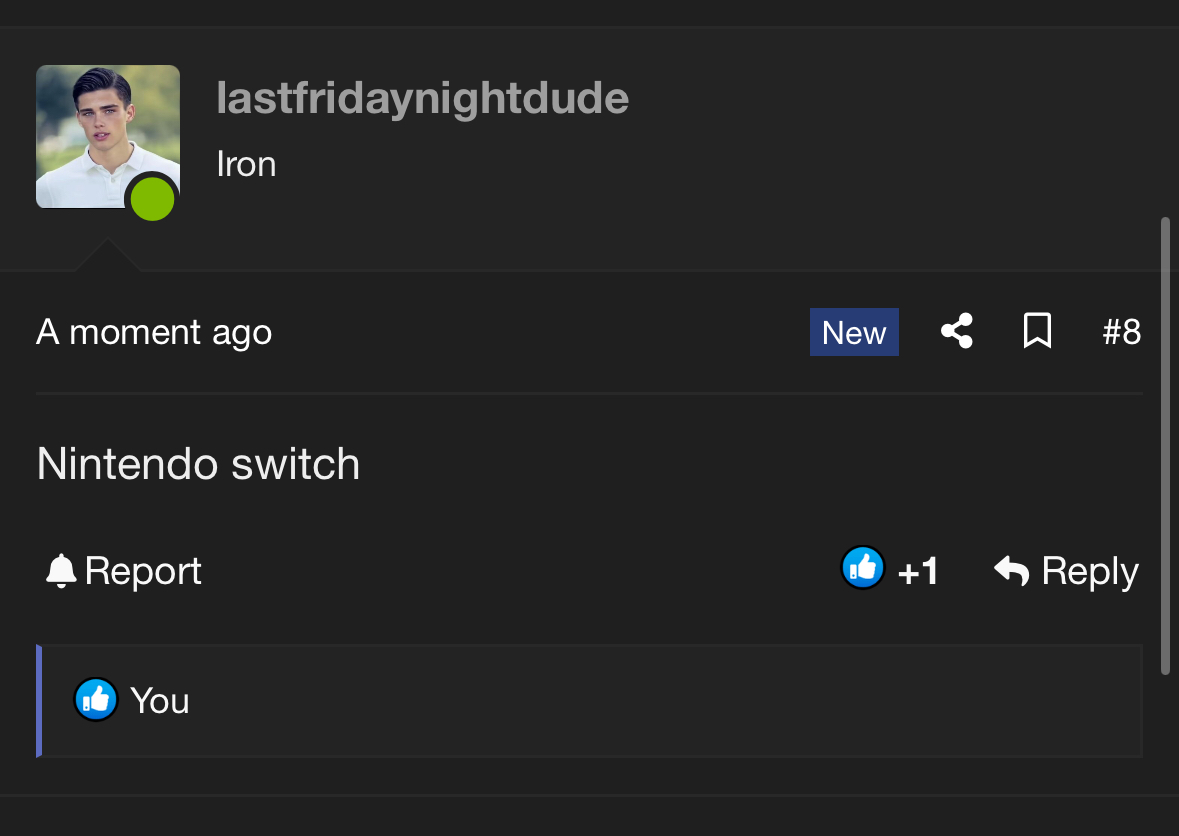Click the "Reply" text button
Screen dimensions: 1179x836
1090,571
